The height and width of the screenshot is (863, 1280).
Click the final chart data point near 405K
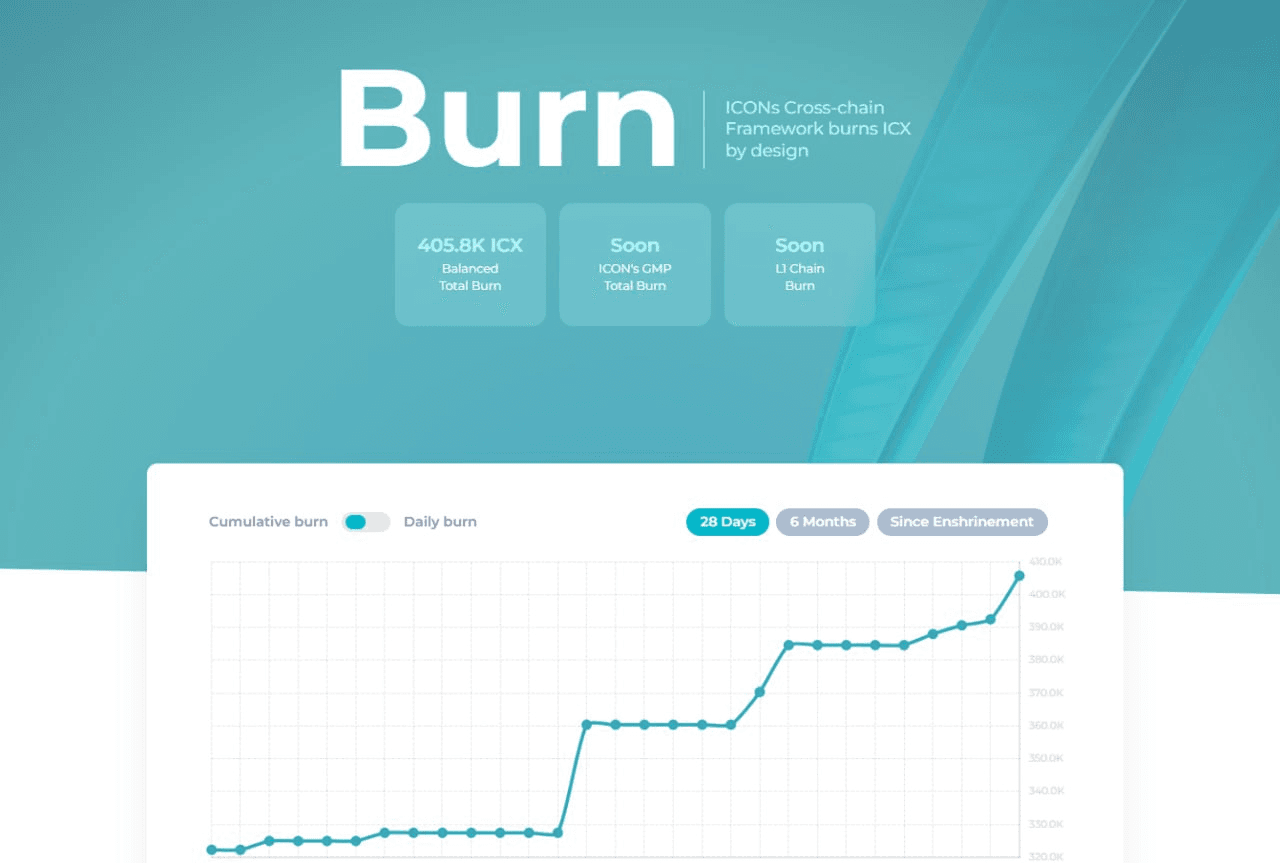(1019, 576)
